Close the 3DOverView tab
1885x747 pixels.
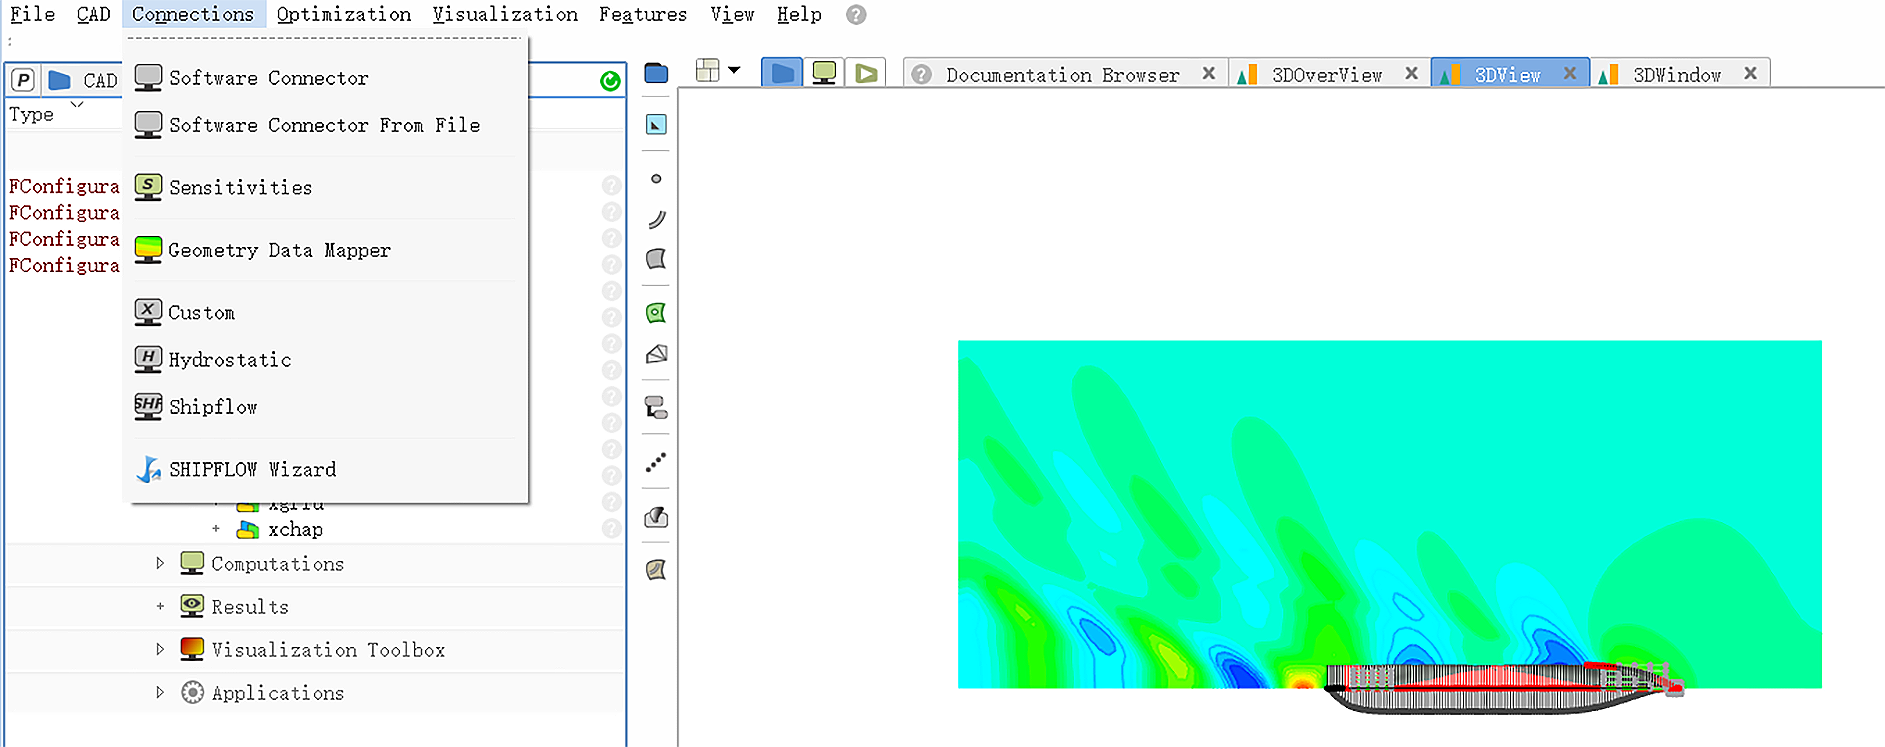(1411, 73)
